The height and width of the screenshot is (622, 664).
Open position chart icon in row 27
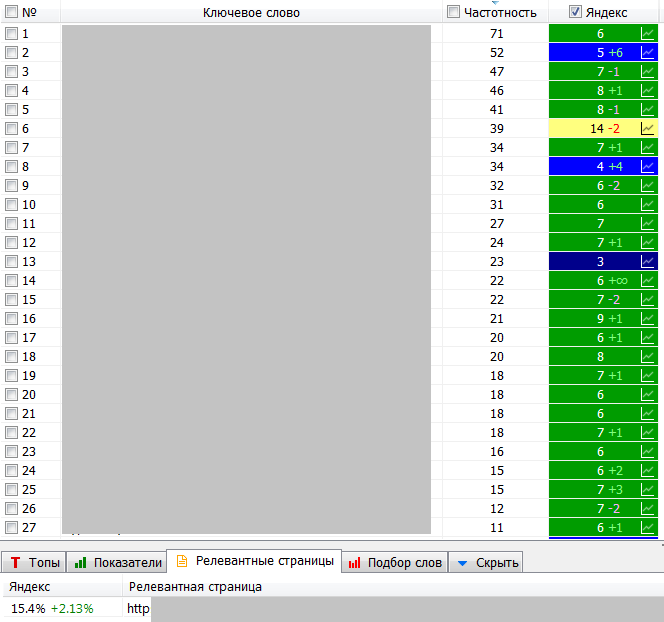pos(647,528)
